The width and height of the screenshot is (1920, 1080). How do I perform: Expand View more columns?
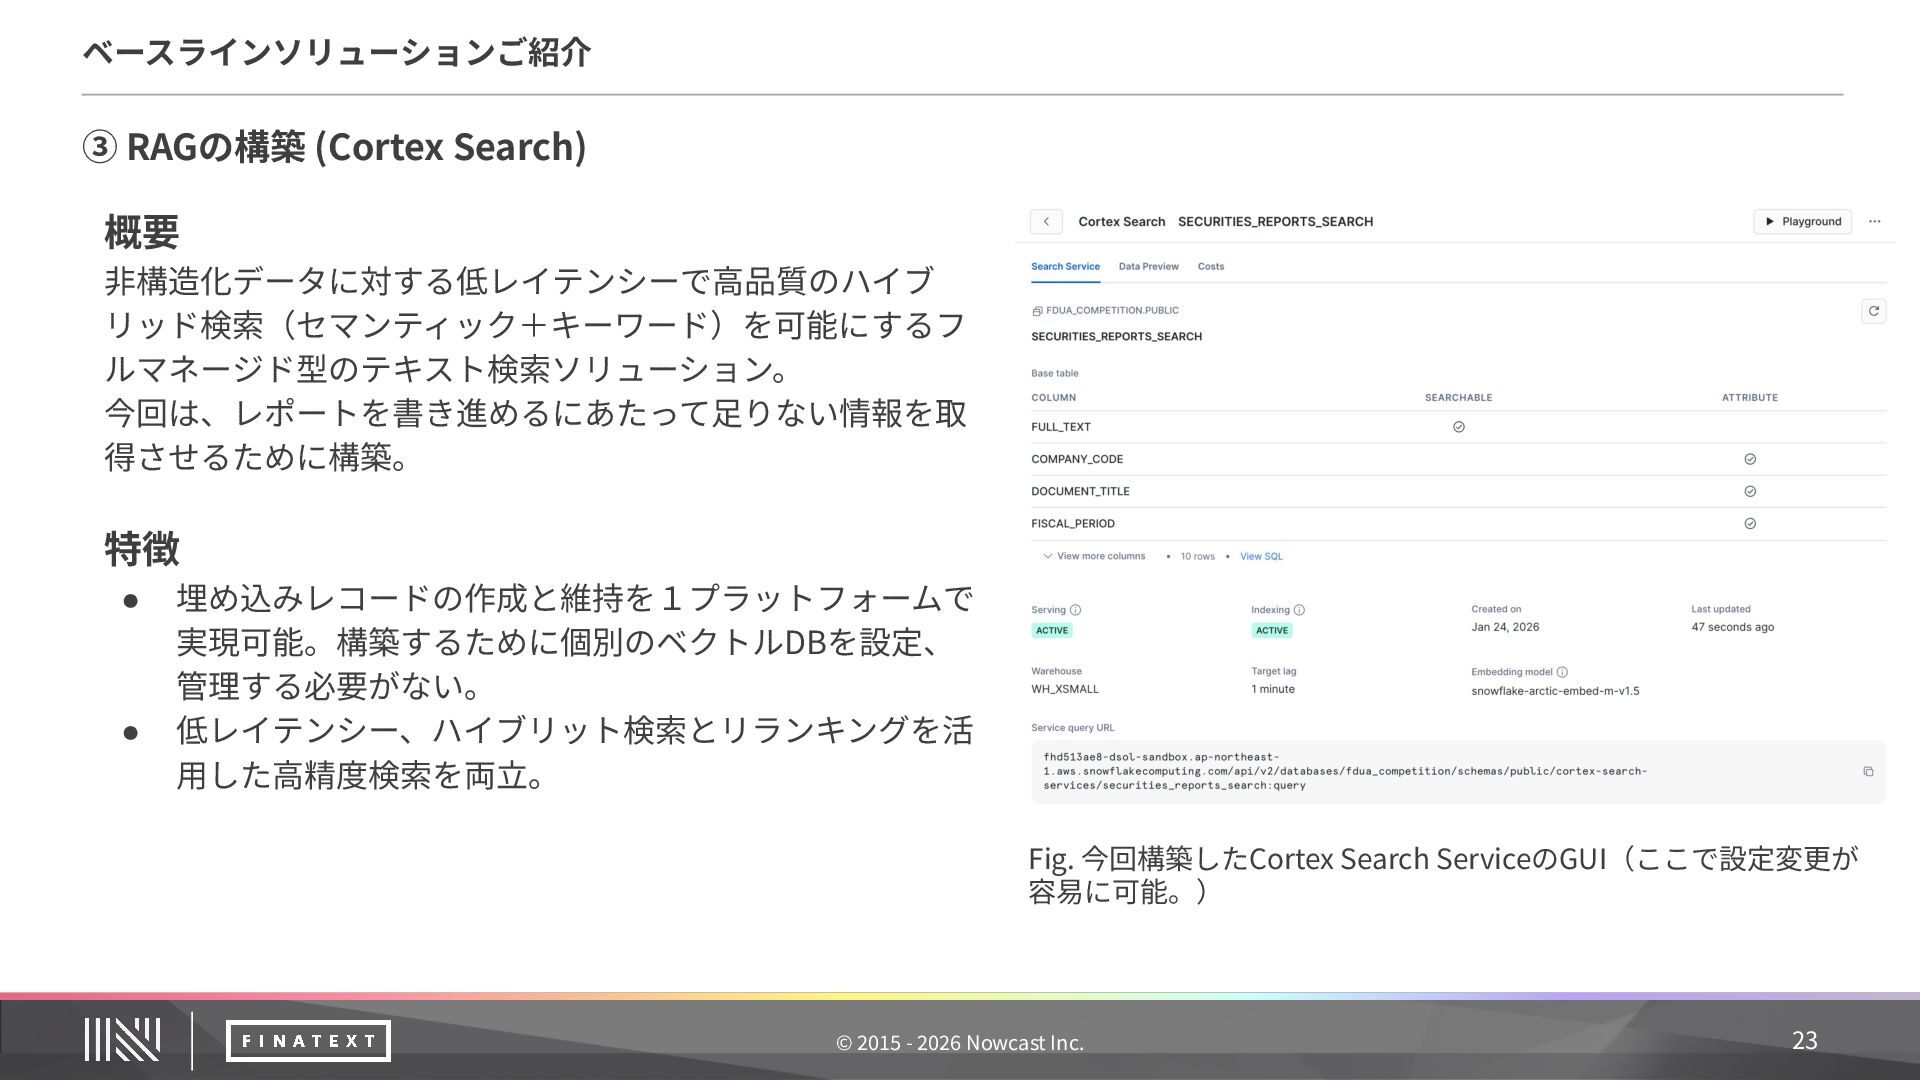(1094, 556)
